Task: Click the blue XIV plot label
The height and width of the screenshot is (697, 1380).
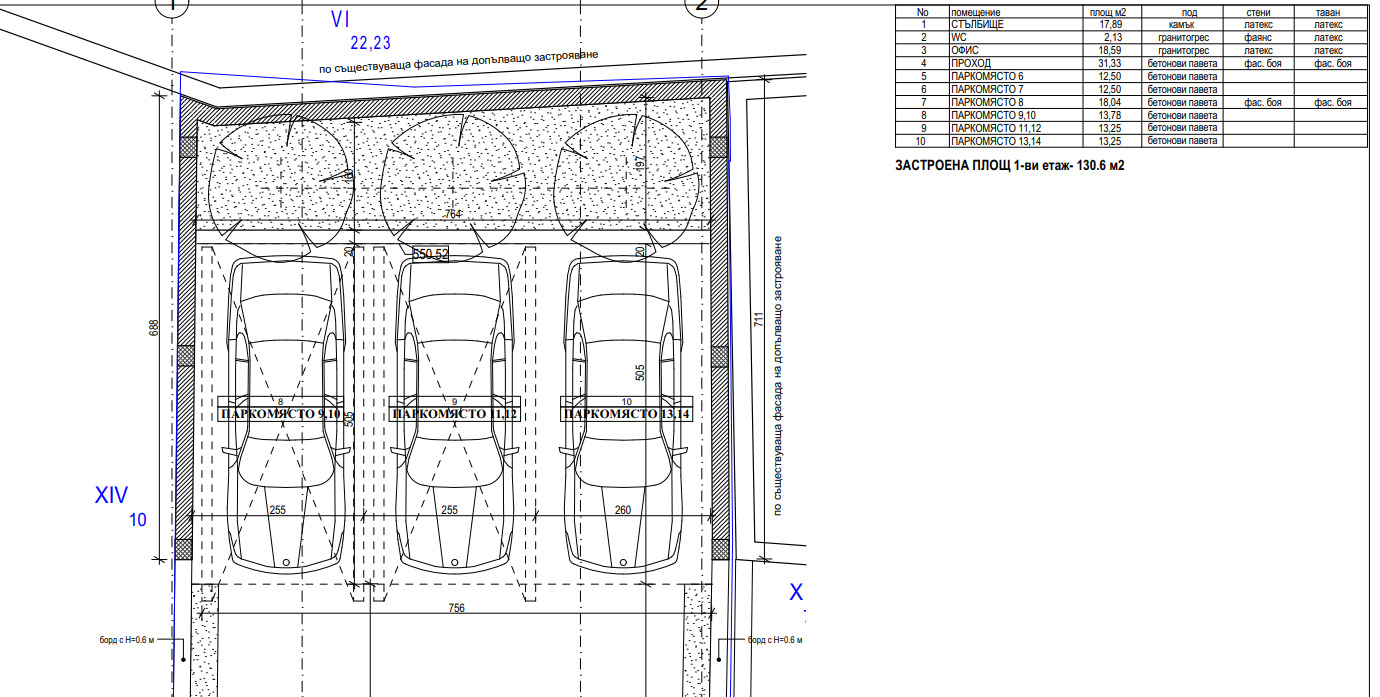Action: [111, 495]
